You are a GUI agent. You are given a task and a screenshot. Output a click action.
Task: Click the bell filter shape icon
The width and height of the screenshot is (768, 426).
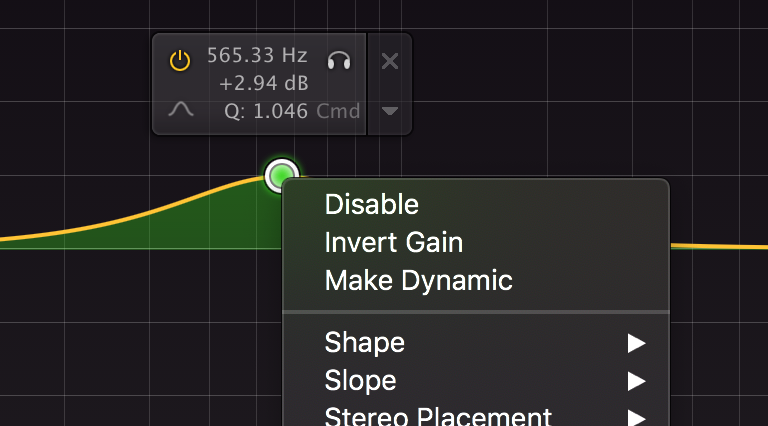(181, 109)
